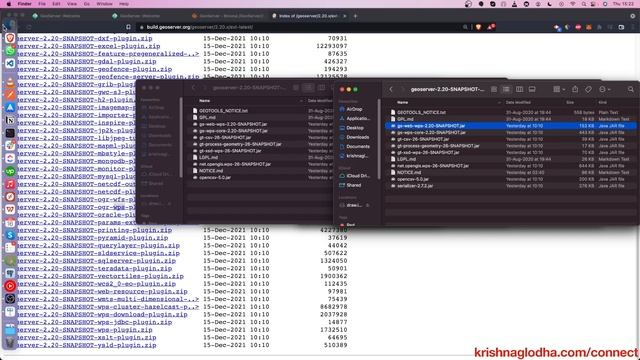The width and height of the screenshot is (640, 360).
Task: Open VS Code from the Dock
Action: point(10,64)
